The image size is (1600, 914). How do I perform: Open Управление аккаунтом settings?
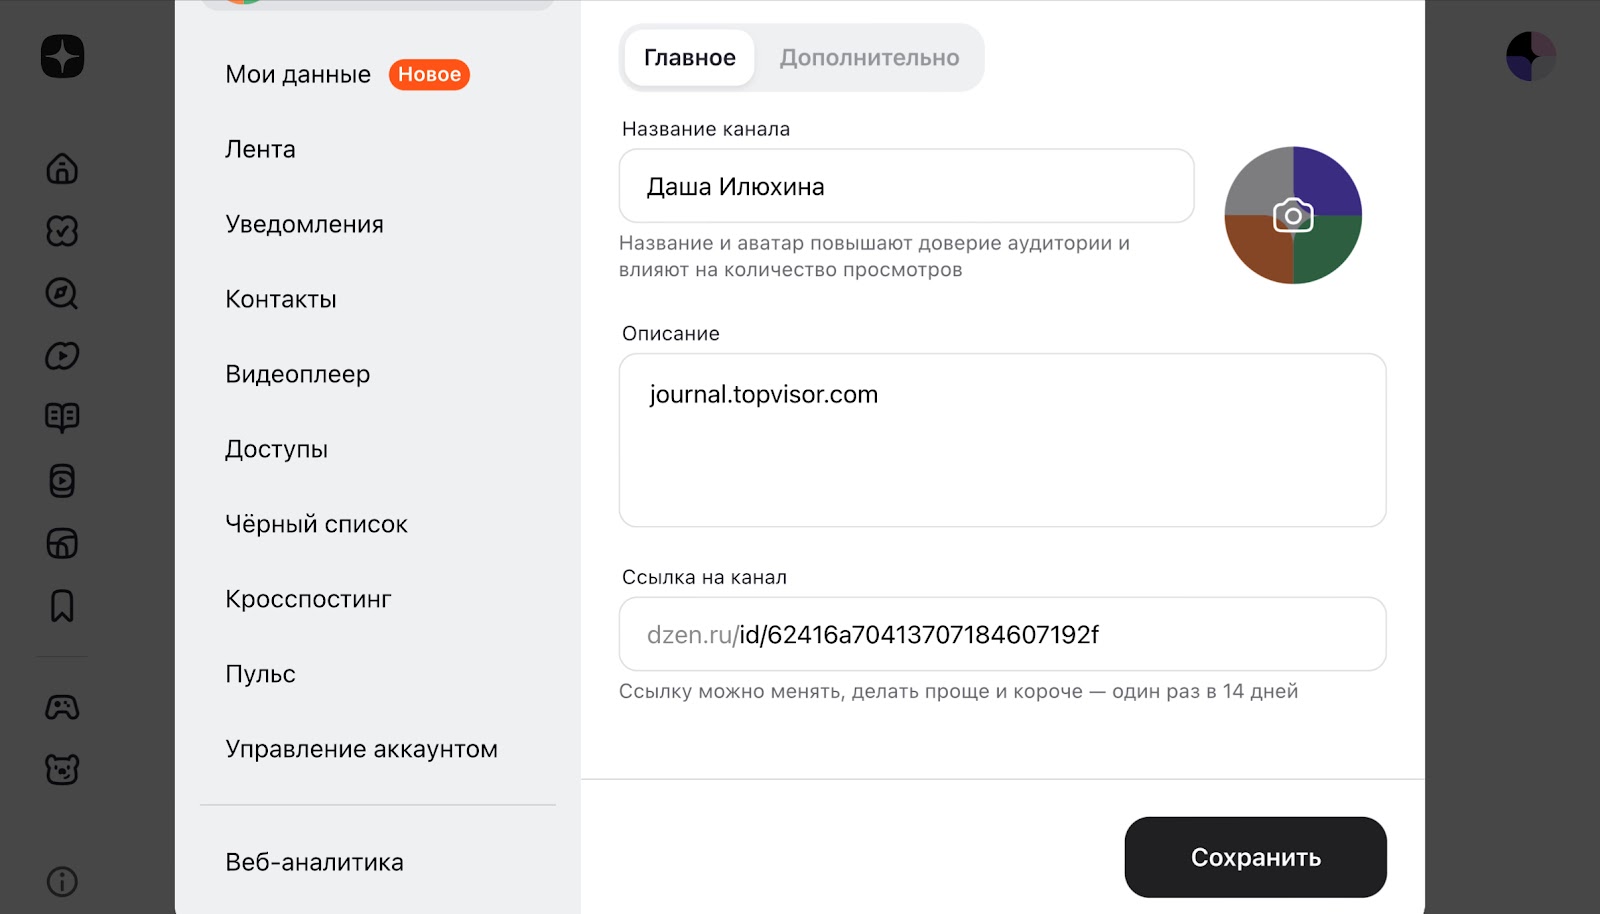361,748
